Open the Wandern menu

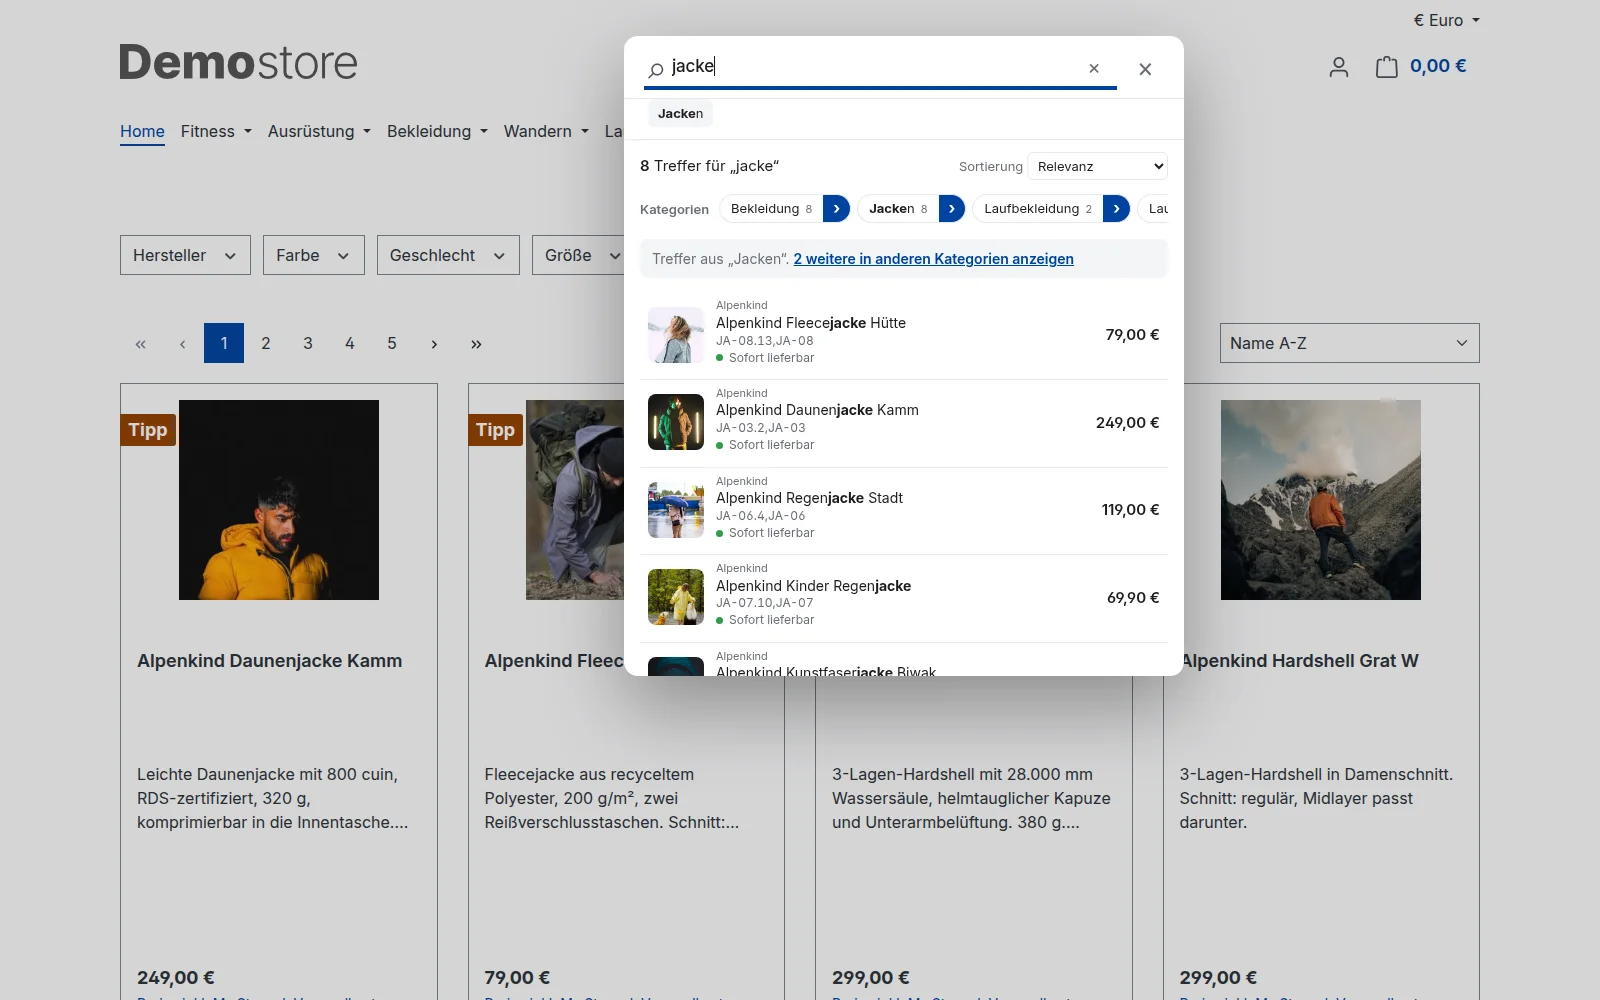546,131
